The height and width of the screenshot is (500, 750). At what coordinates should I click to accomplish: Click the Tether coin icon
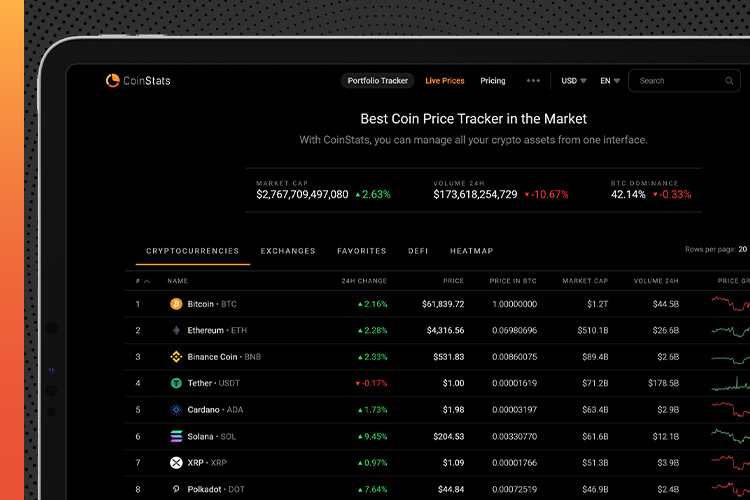click(176, 383)
